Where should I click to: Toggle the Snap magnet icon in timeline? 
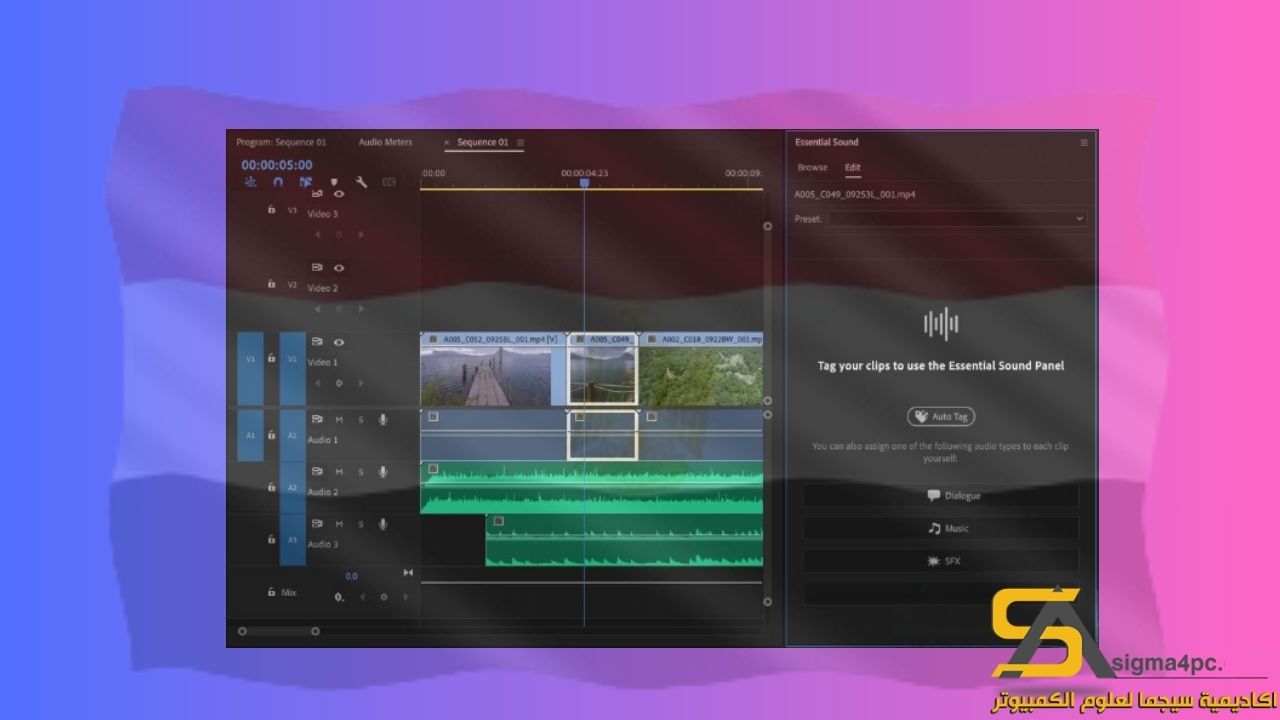coord(278,182)
